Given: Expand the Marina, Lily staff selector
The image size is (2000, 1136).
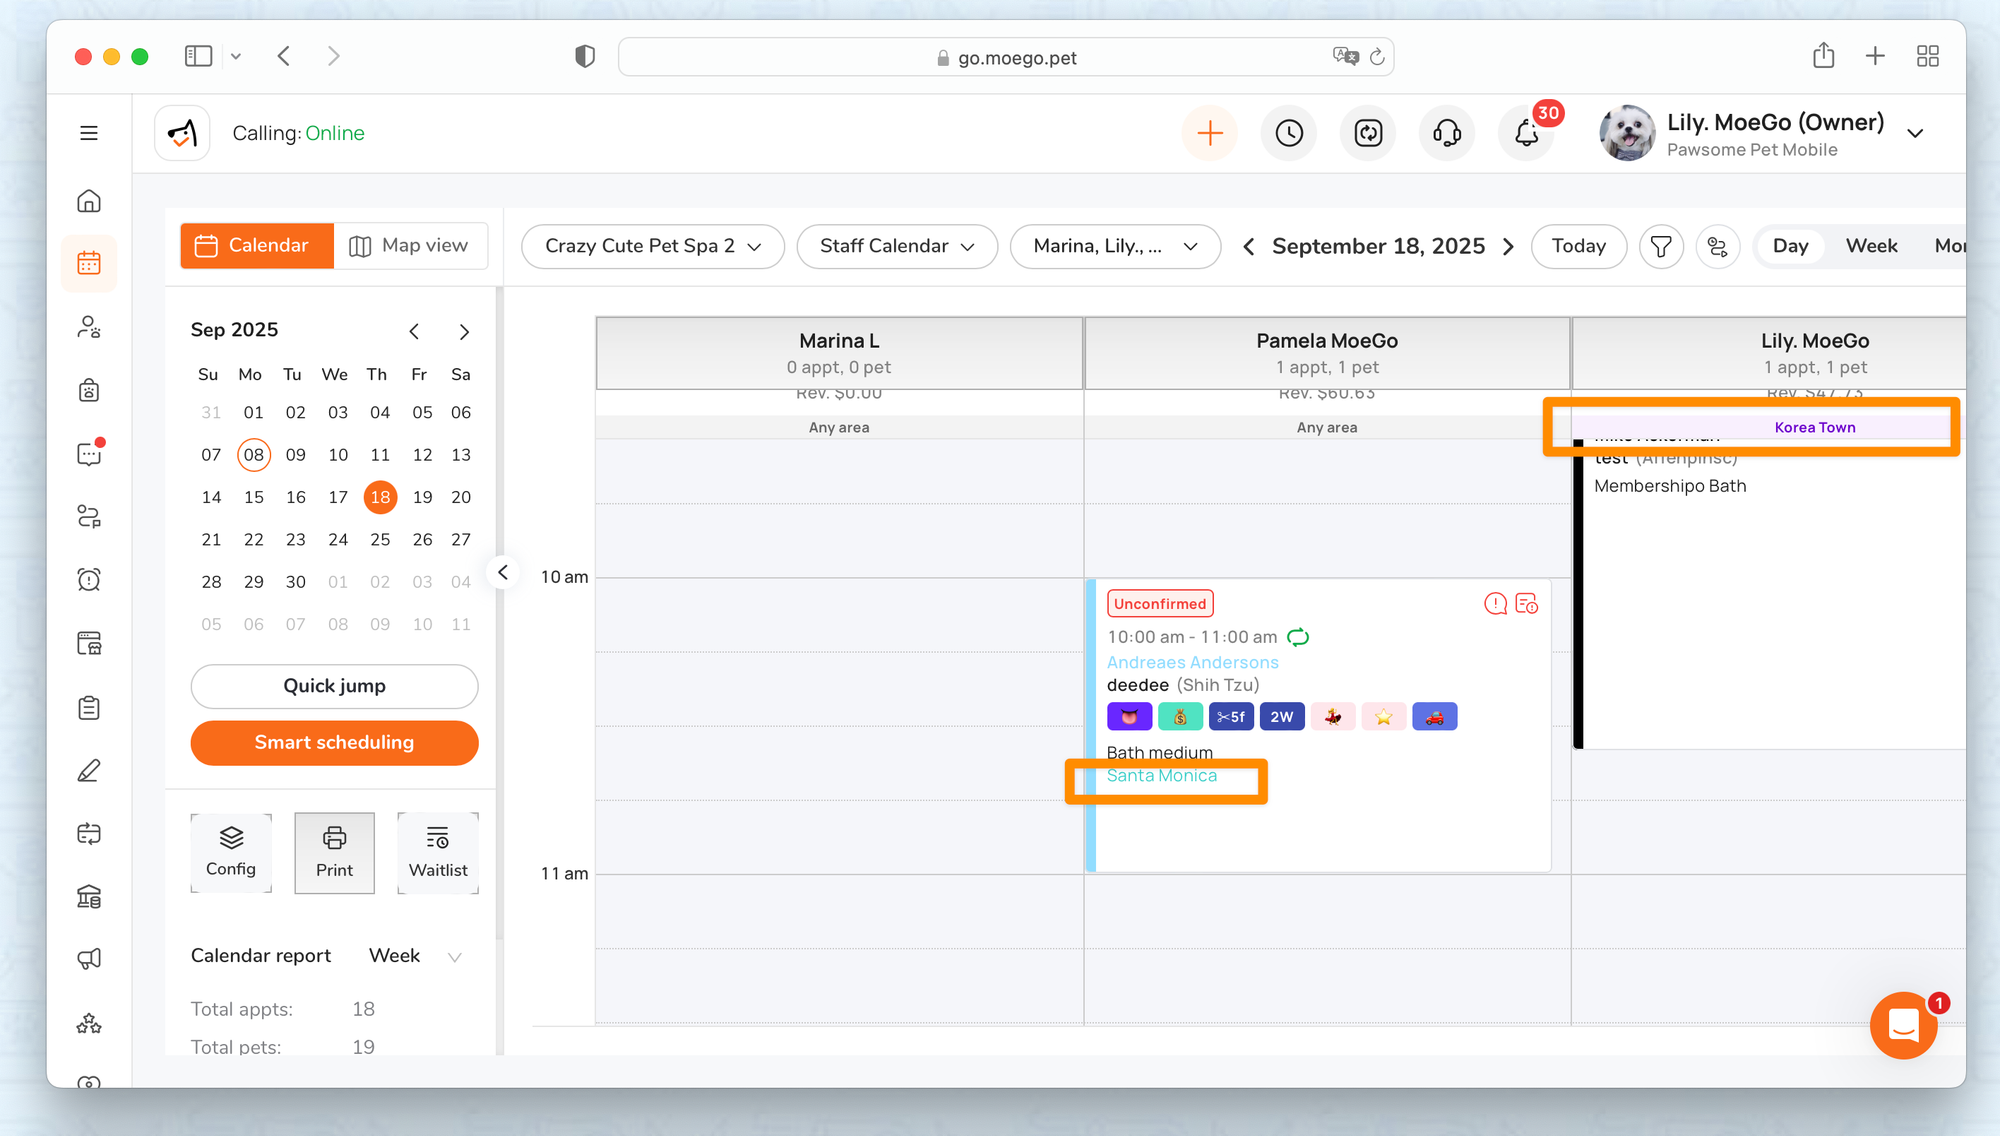Looking at the screenshot, I should coord(1115,246).
